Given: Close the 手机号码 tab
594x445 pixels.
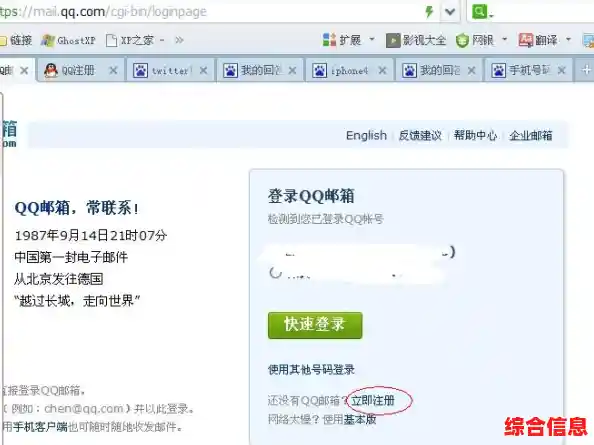Looking at the screenshot, I should 562,70.
